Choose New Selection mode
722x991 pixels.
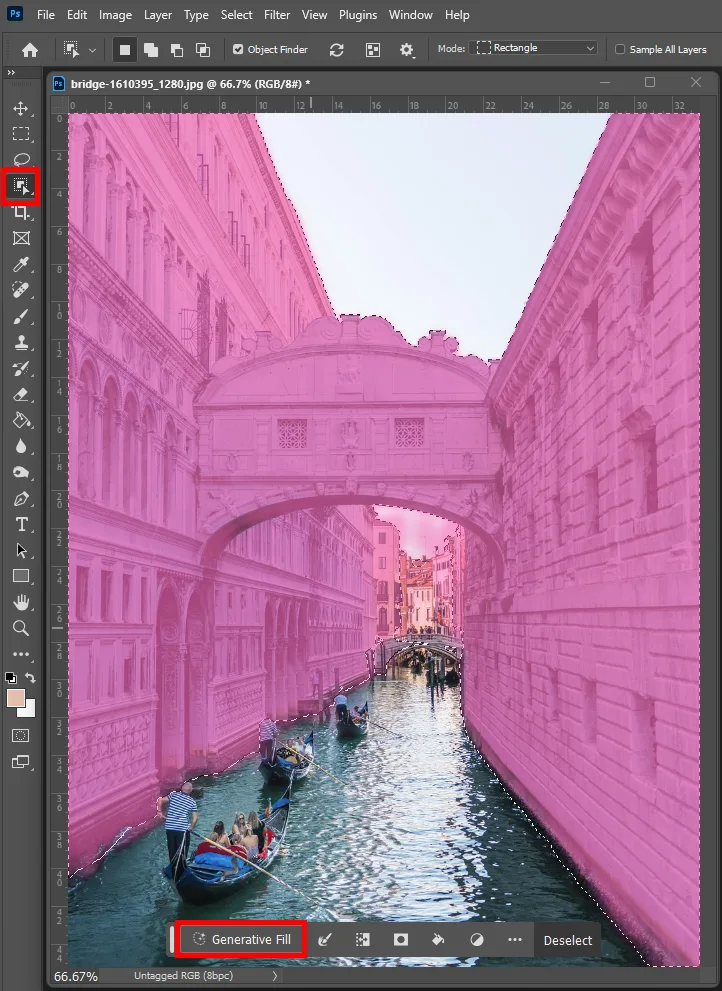(x=125, y=50)
